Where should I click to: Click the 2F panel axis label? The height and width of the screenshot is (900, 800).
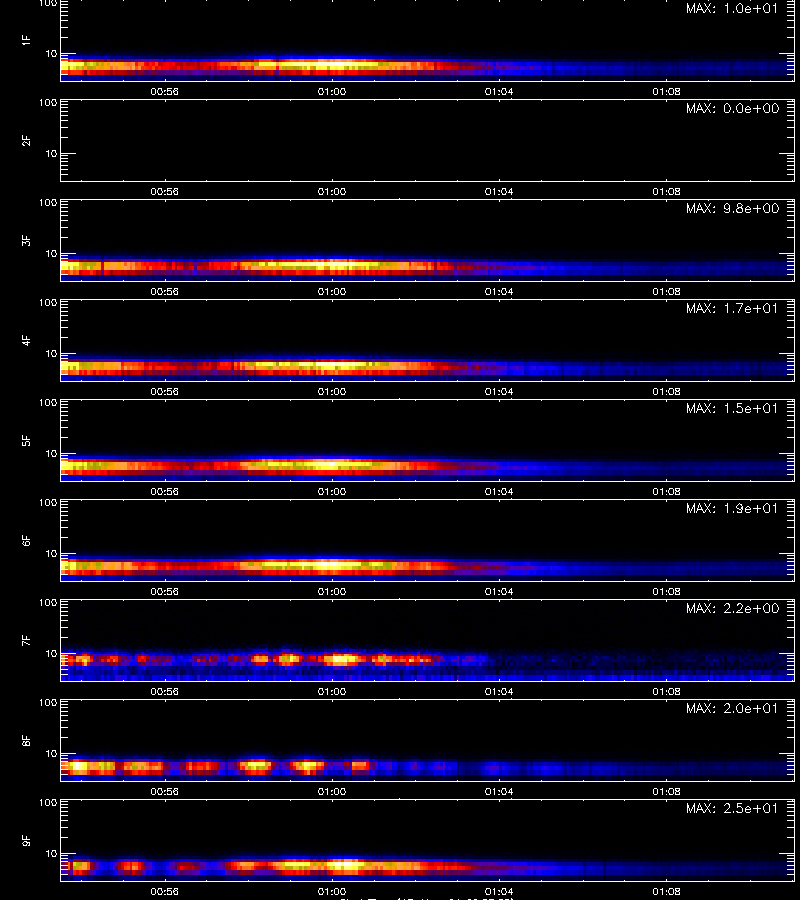click(x=26, y=140)
